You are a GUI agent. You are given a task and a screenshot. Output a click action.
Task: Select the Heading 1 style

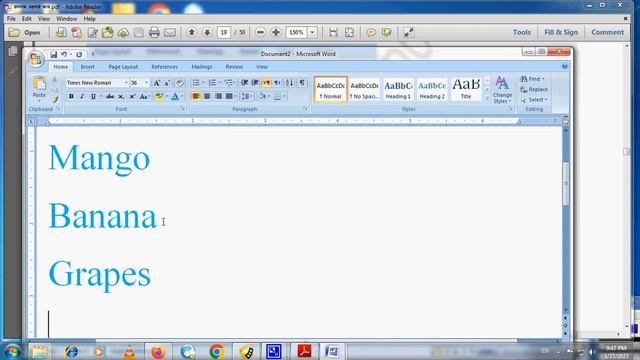click(x=398, y=89)
